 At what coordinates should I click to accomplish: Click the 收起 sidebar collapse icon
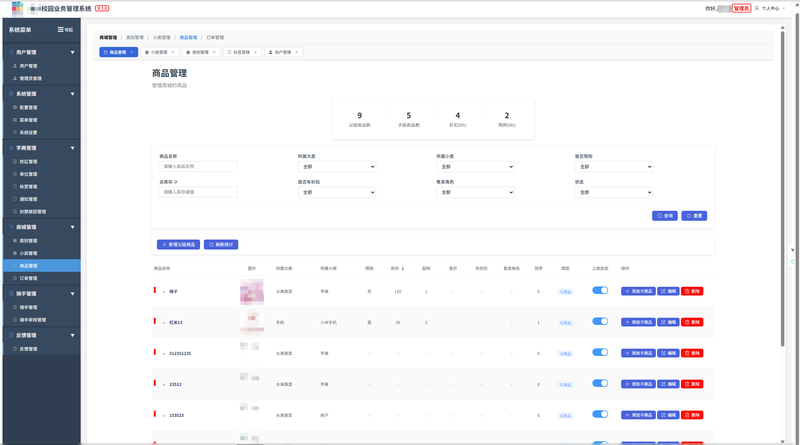point(61,30)
